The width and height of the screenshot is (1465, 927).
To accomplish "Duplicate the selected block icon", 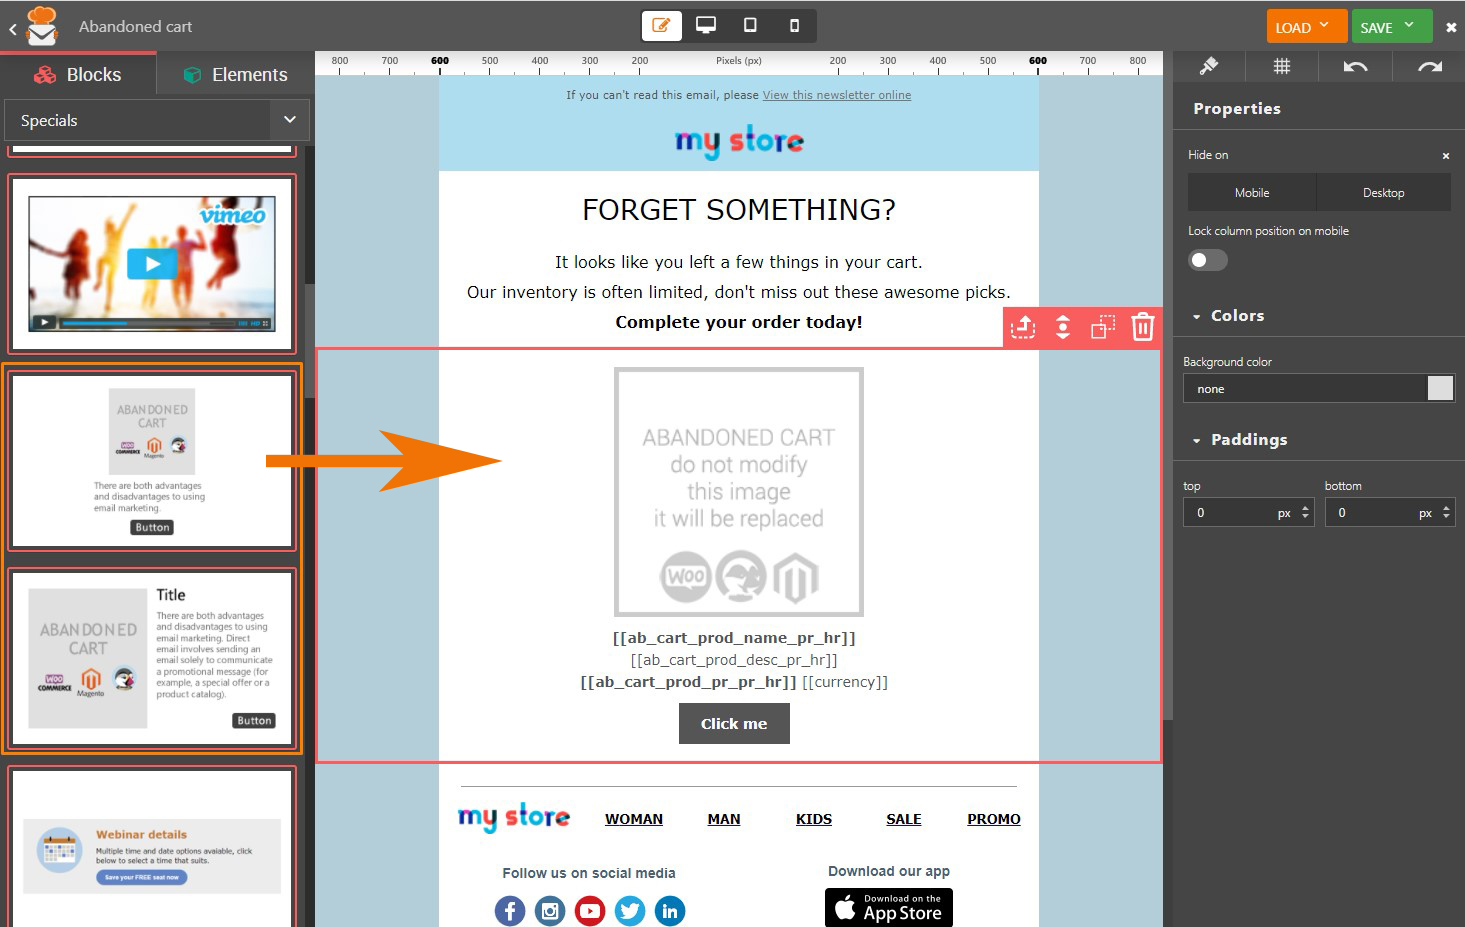I will coord(1103,327).
